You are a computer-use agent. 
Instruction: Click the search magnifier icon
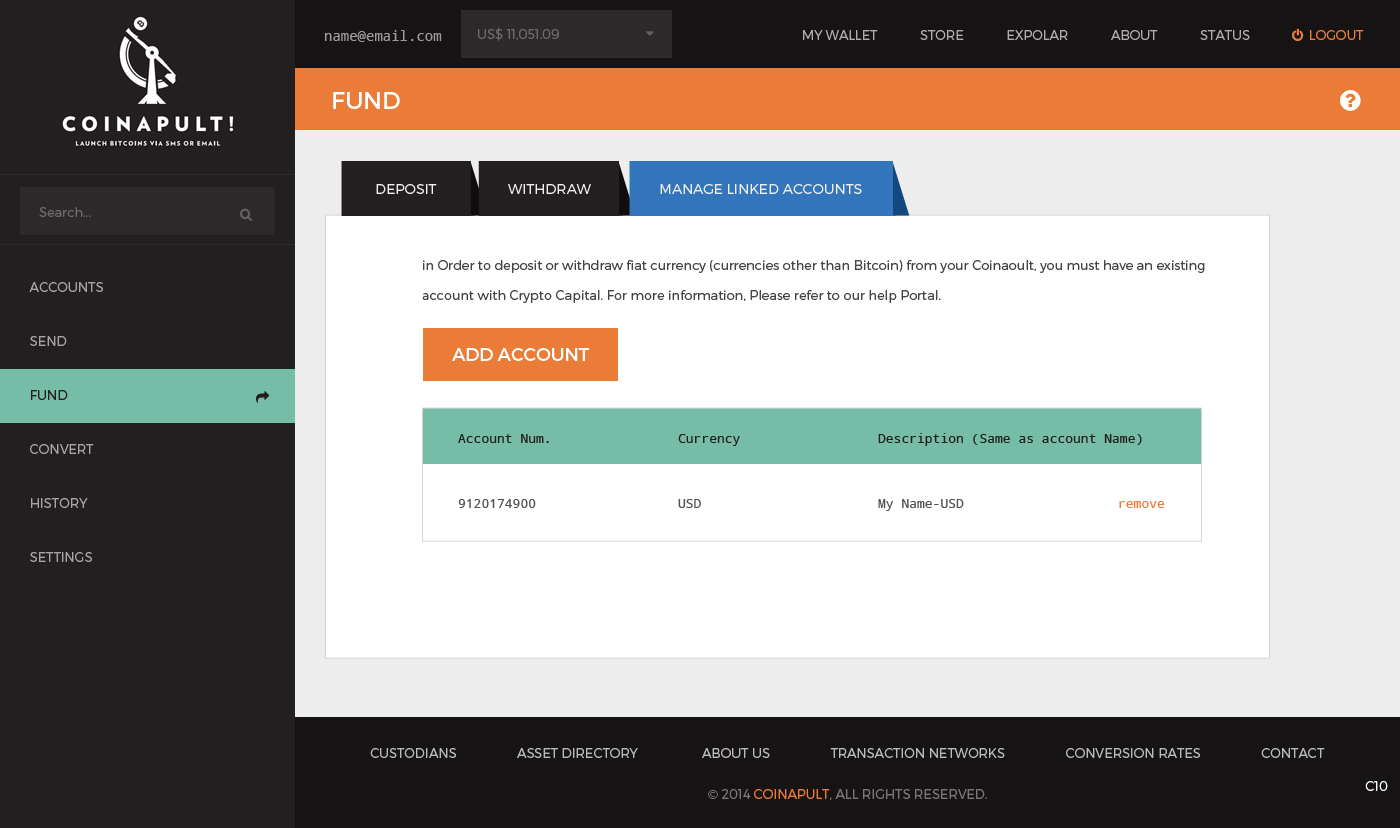(x=246, y=214)
